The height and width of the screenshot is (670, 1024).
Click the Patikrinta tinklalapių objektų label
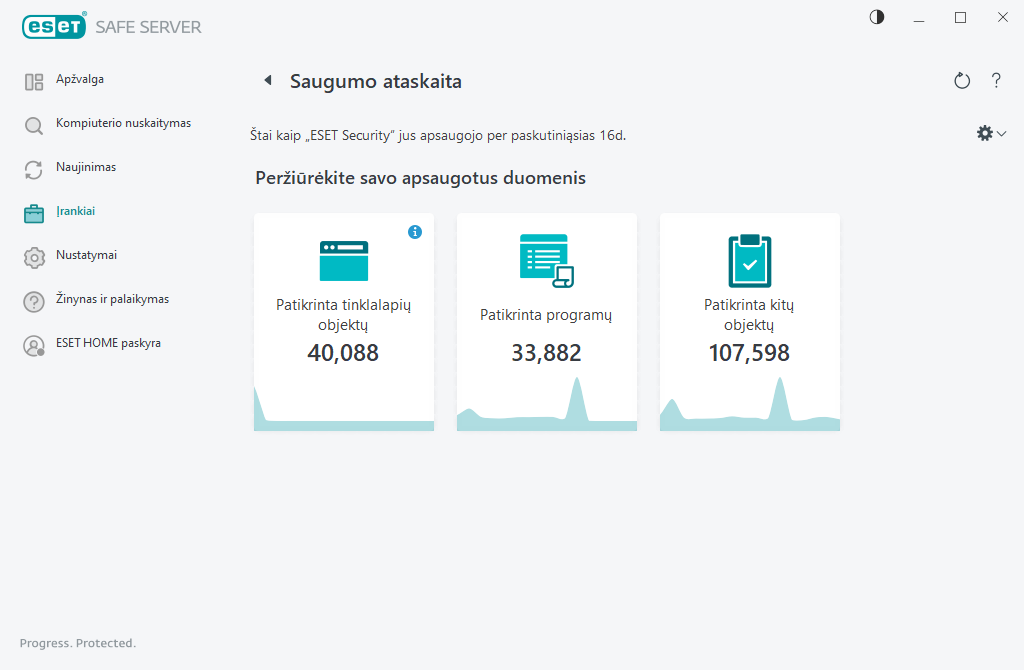tap(344, 315)
